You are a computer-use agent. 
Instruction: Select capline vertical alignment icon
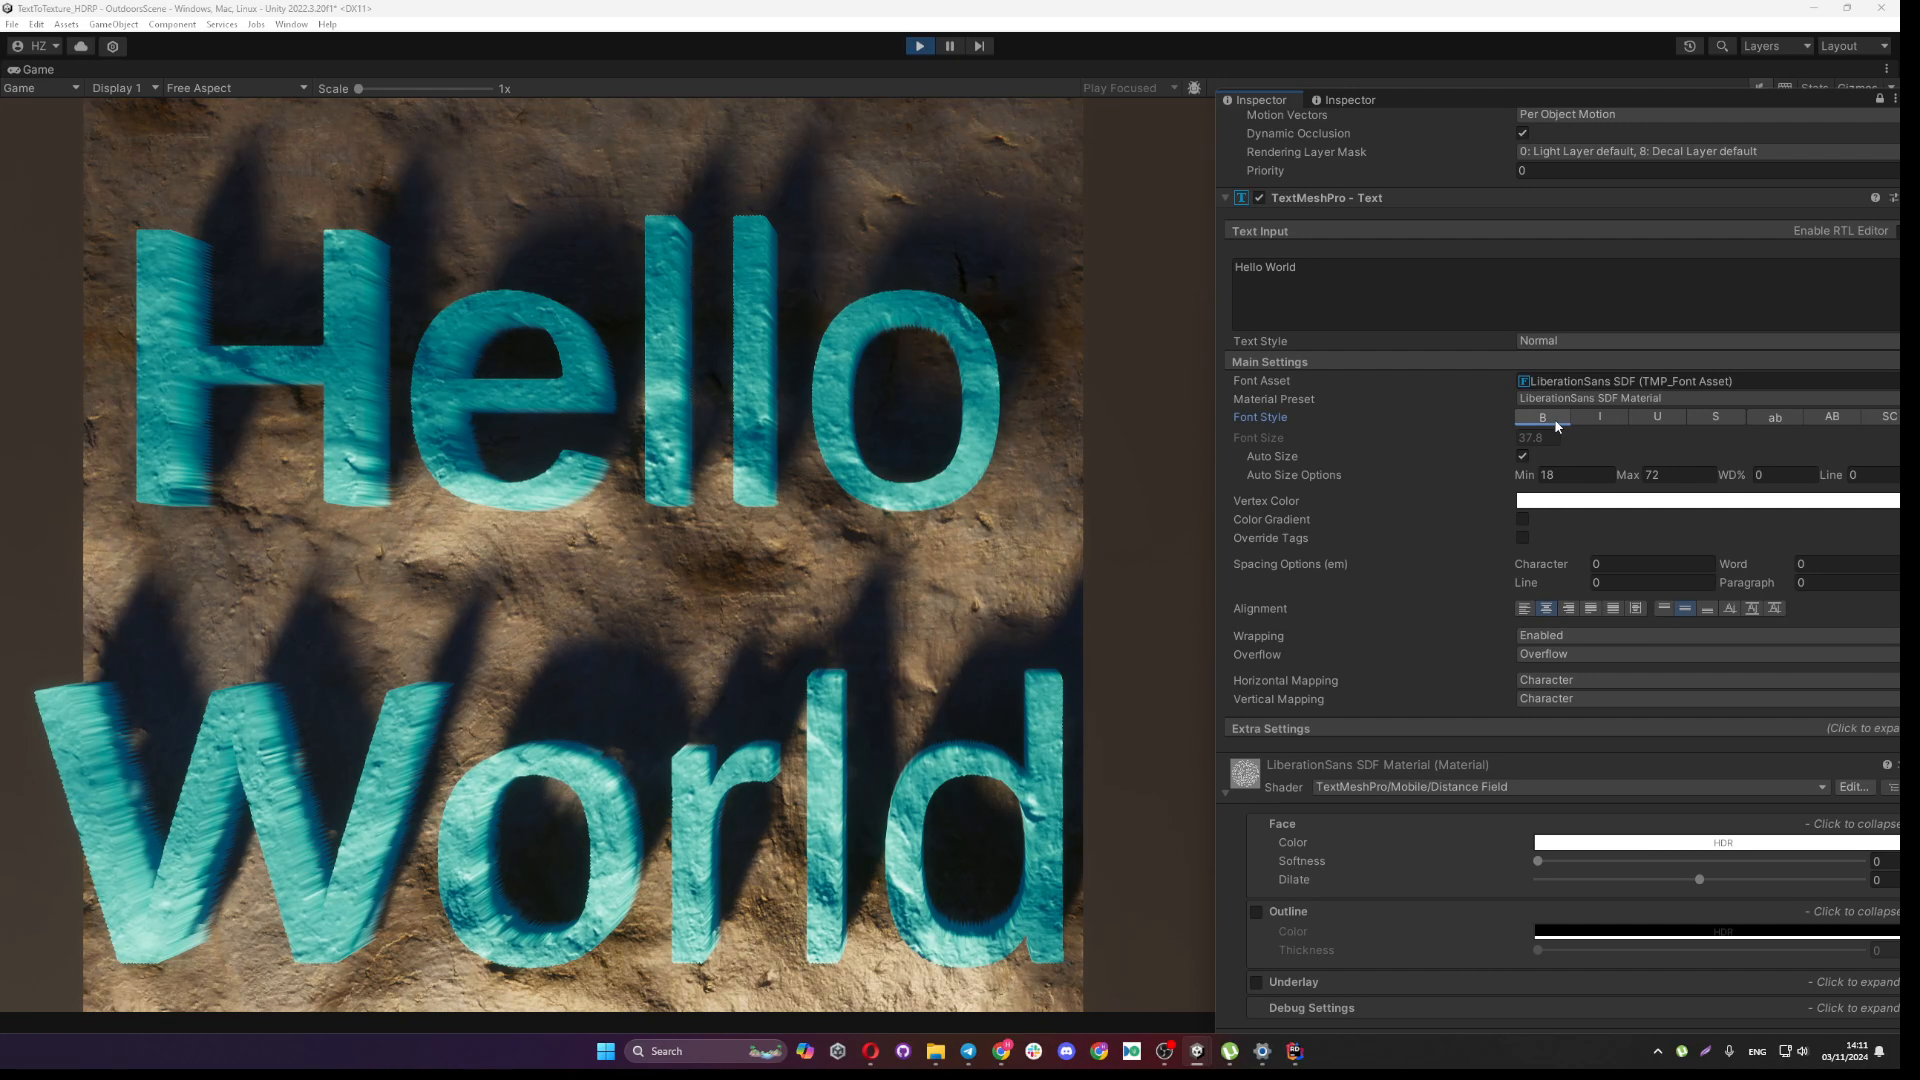pyautogui.click(x=1774, y=608)
